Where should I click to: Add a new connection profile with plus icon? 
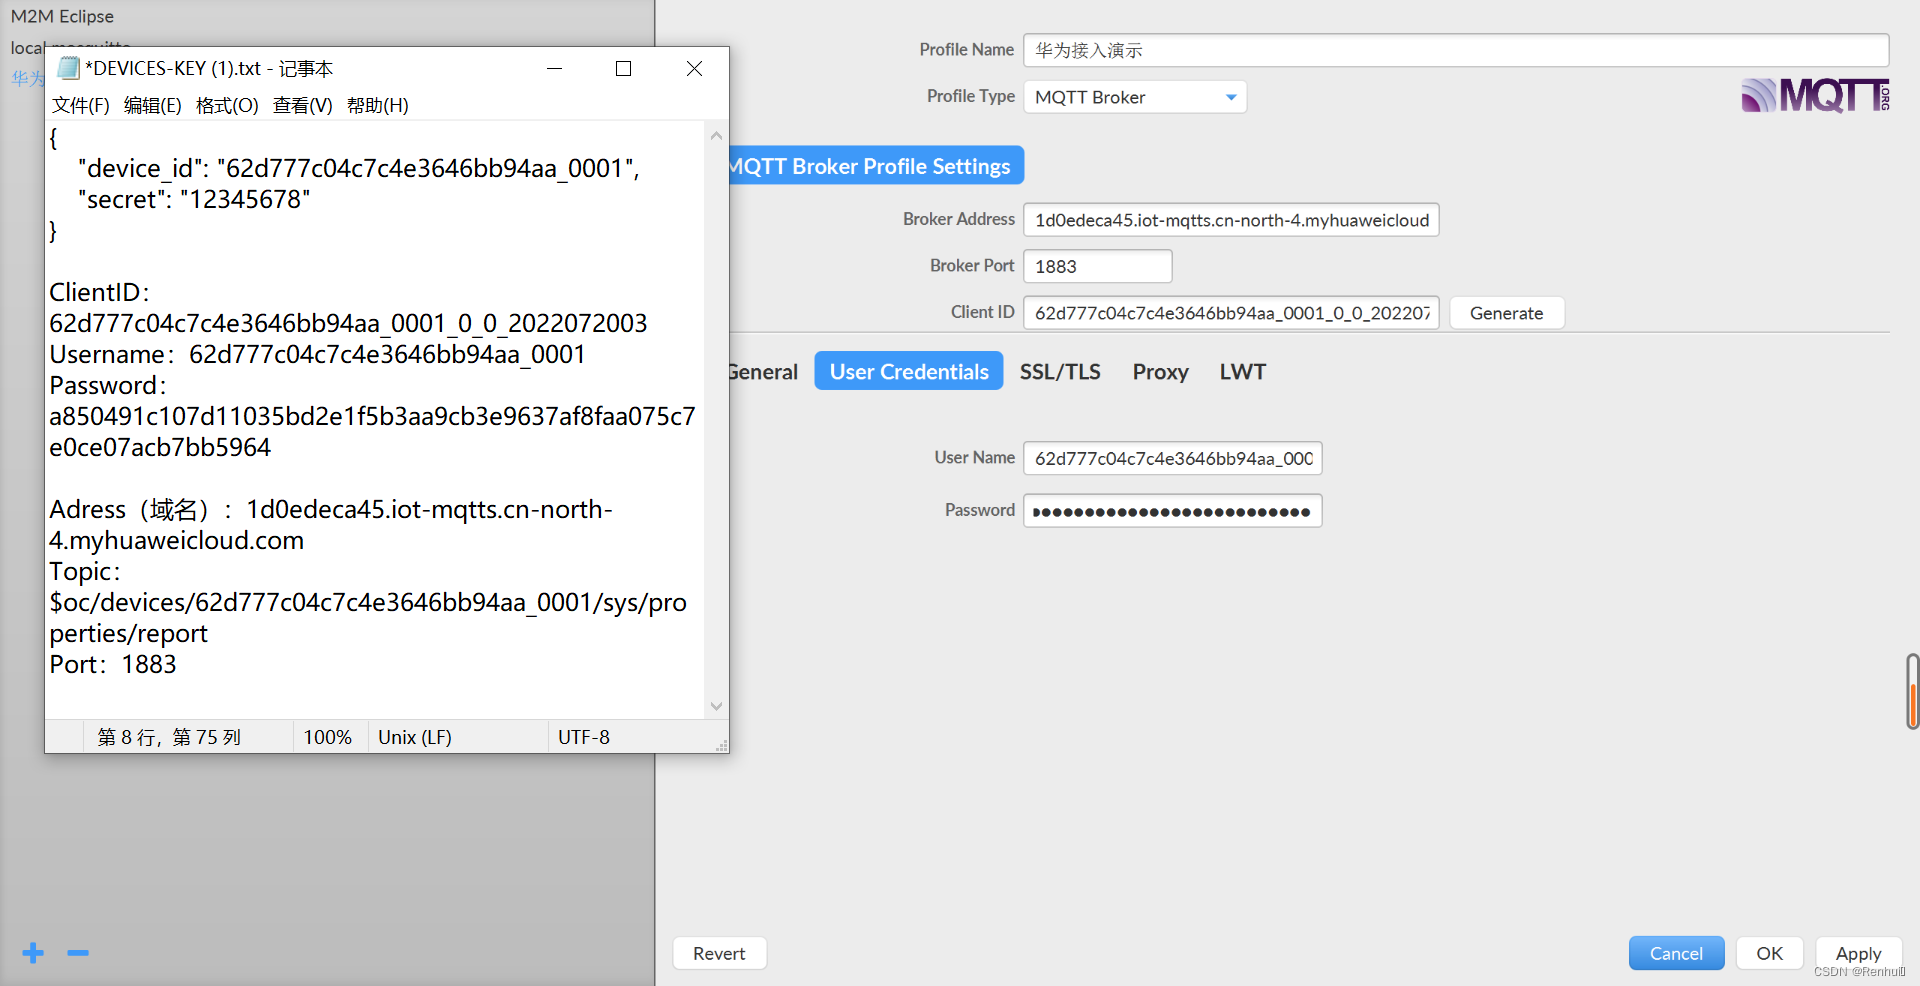tap(33, 953)
